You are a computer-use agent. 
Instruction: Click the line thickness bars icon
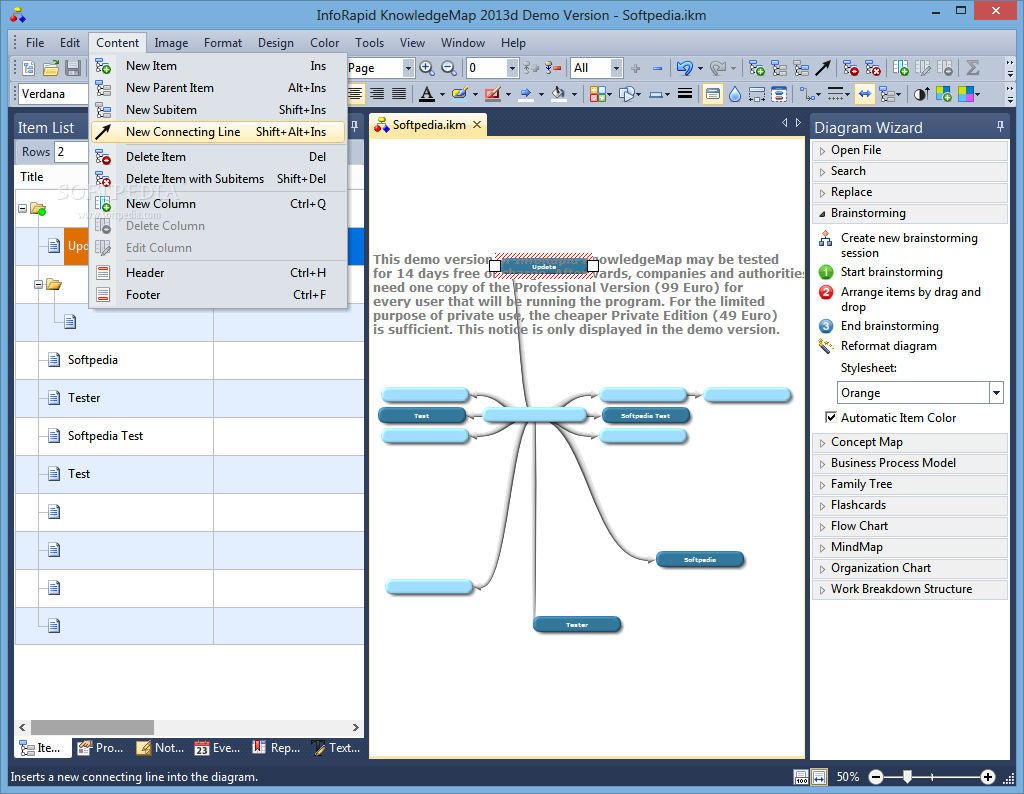[x=684, y=94]
